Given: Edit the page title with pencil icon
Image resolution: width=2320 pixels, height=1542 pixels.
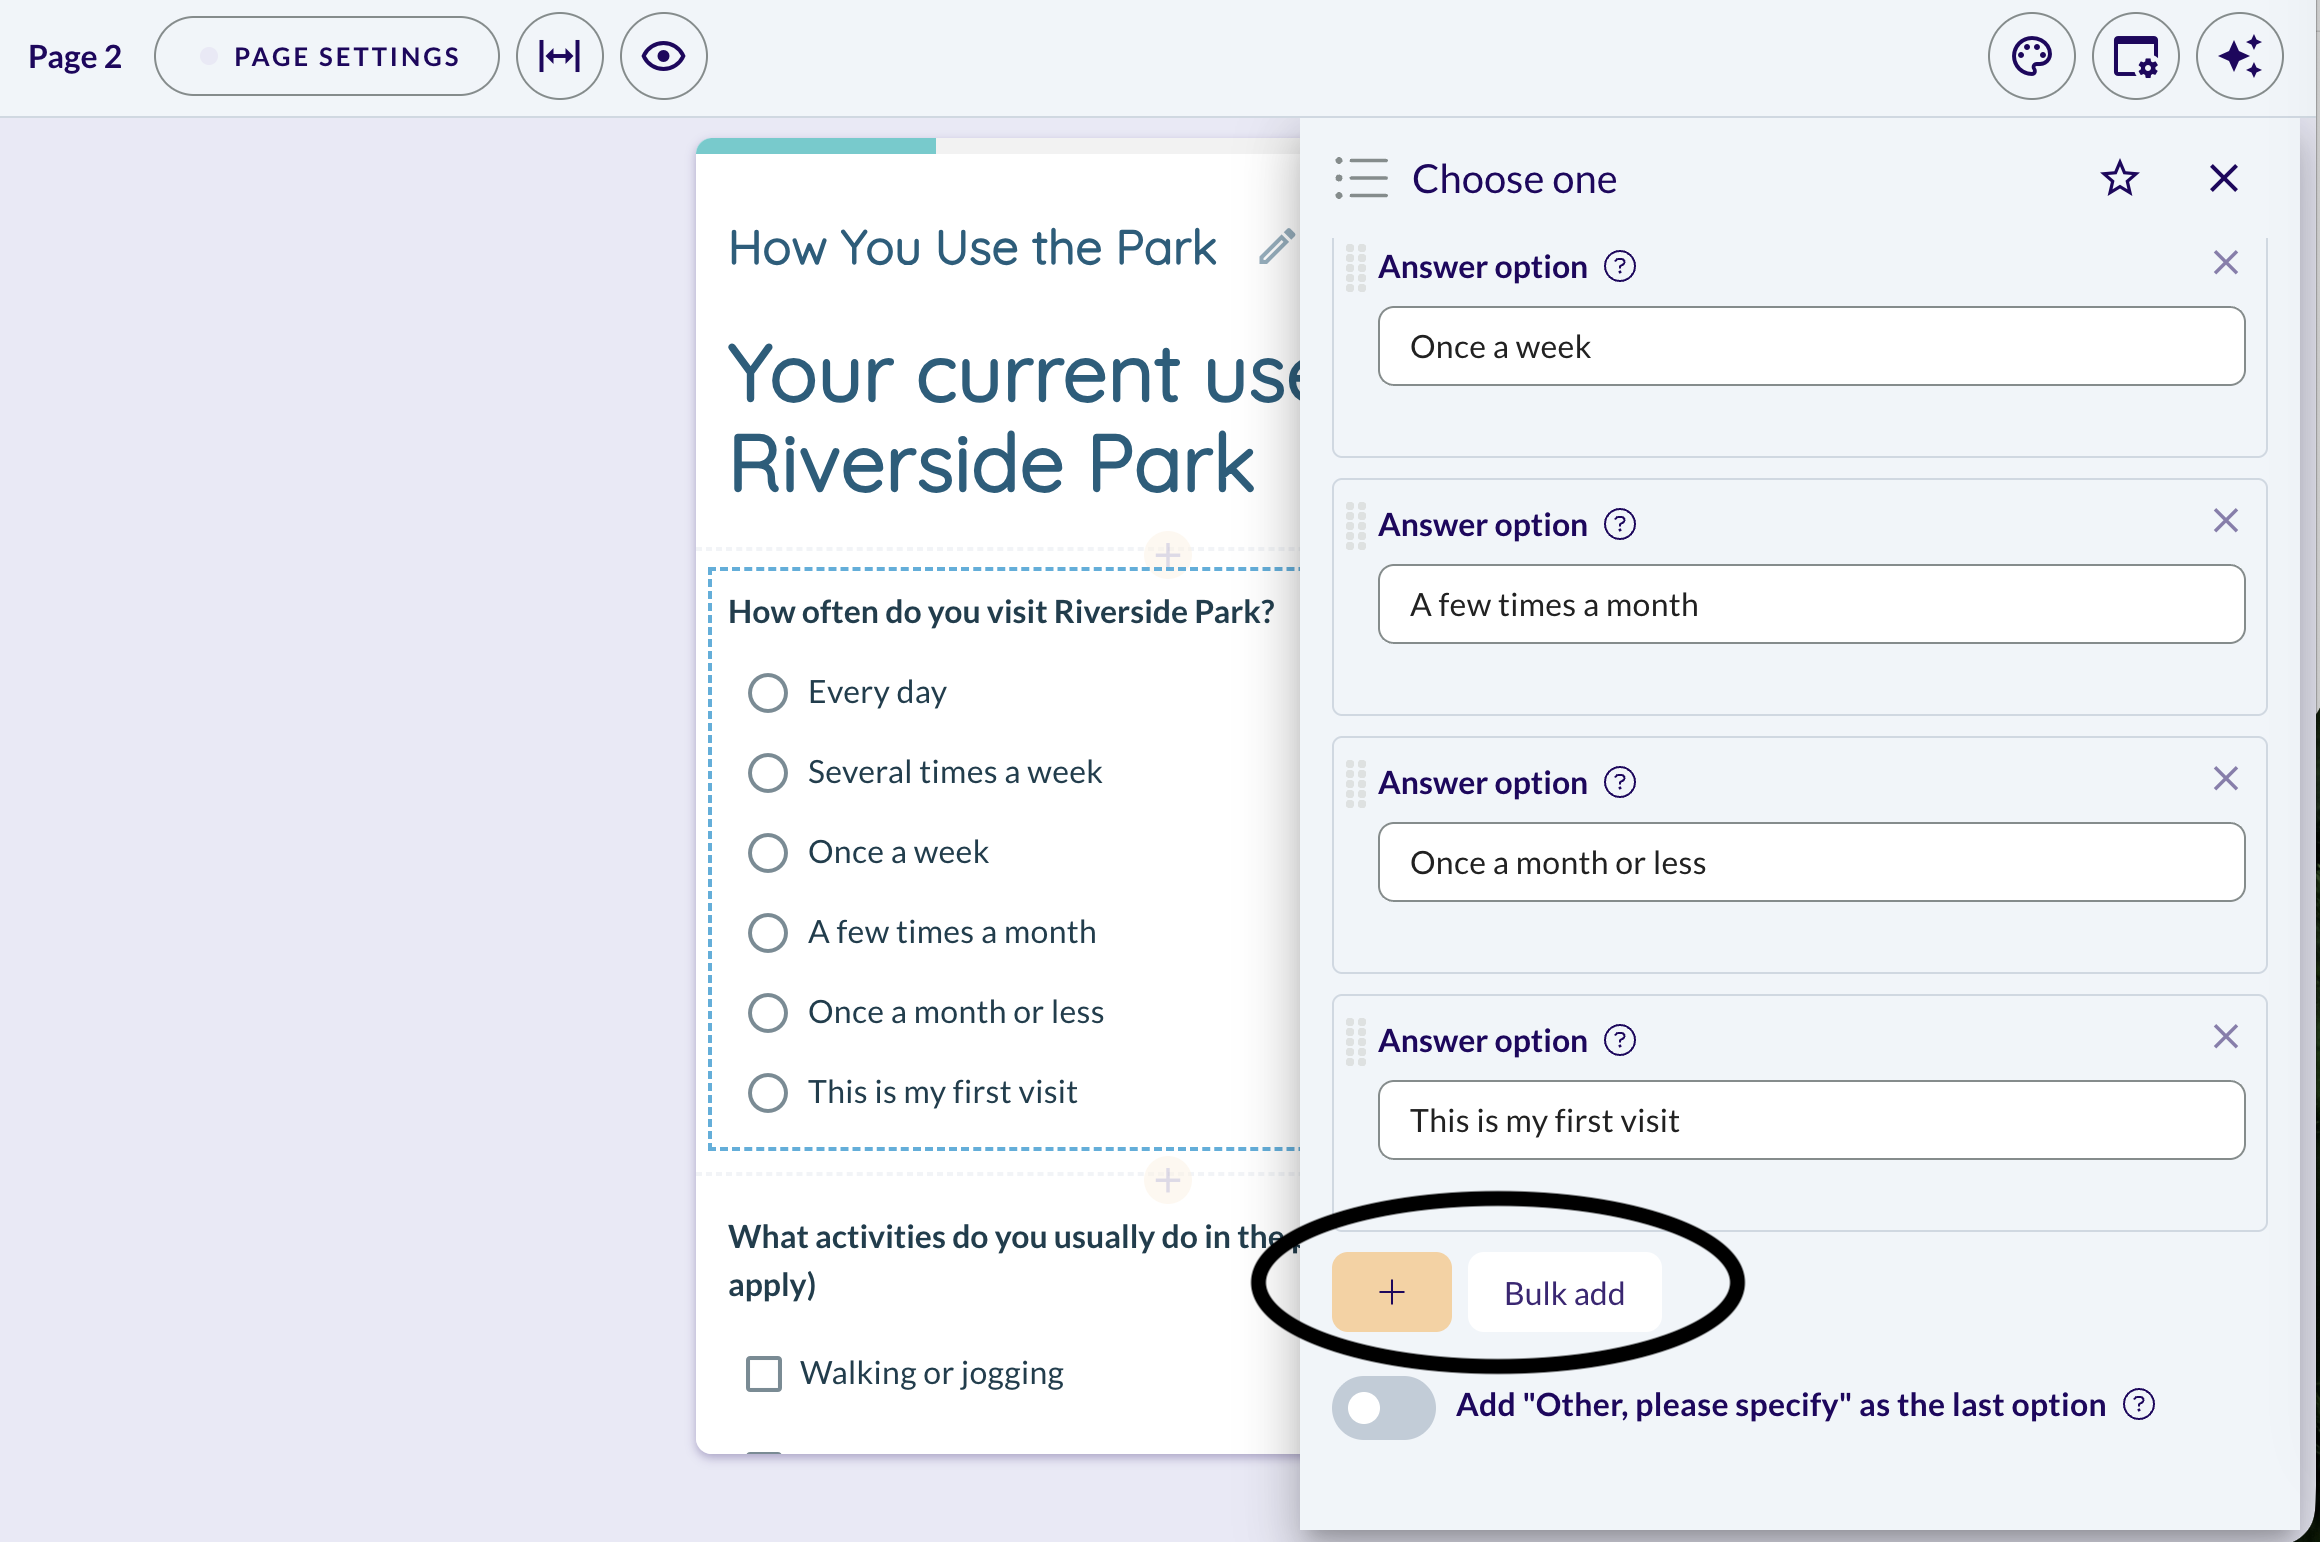Looking at the screenshot, I should coord(1277,247).
